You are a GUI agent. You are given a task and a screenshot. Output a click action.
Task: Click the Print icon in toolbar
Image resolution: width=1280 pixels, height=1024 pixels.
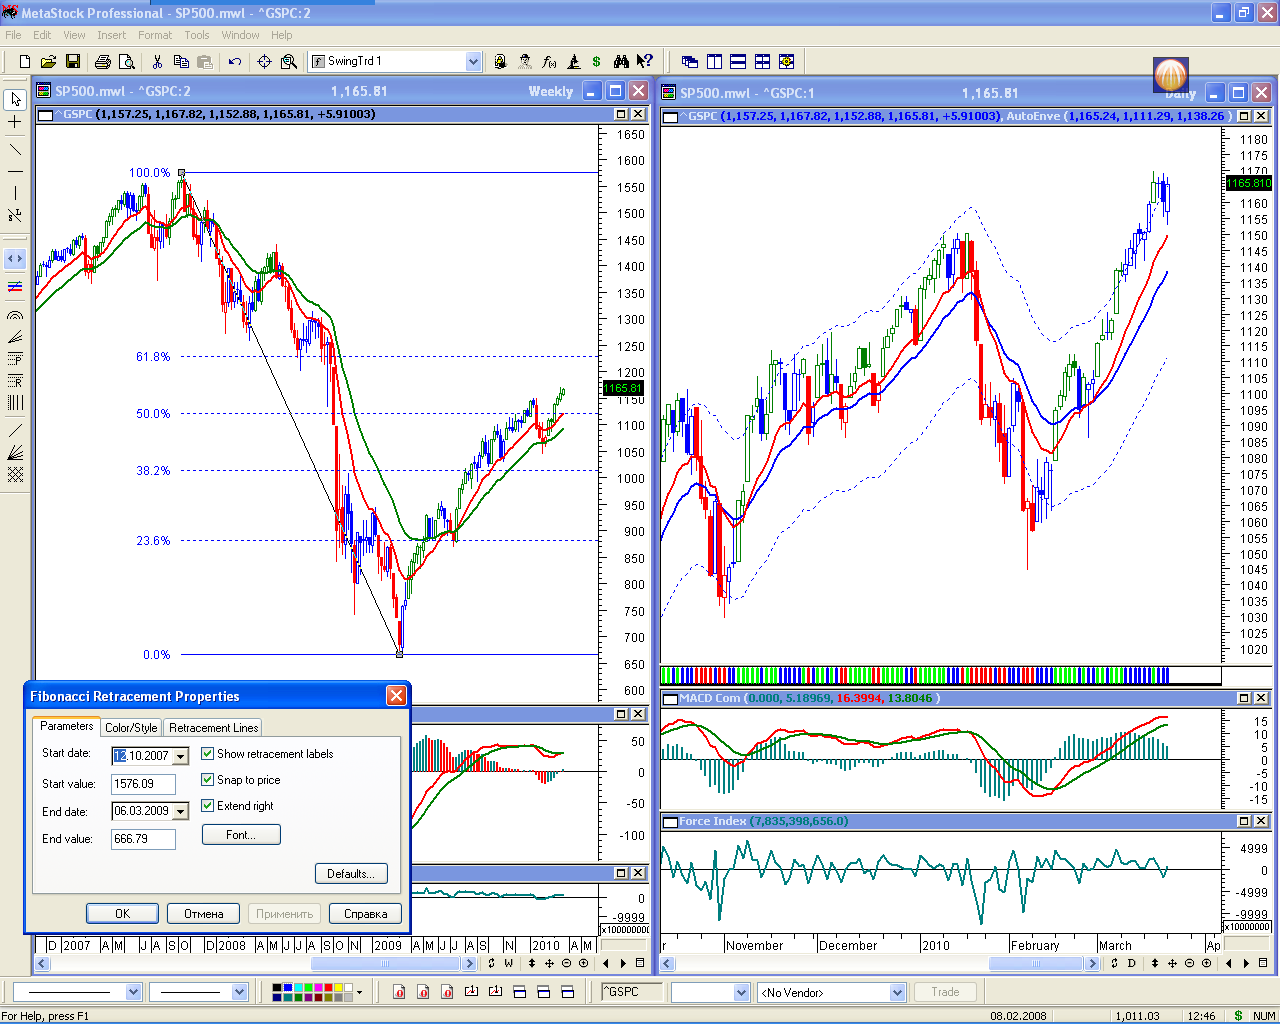[x=102, y=62]
